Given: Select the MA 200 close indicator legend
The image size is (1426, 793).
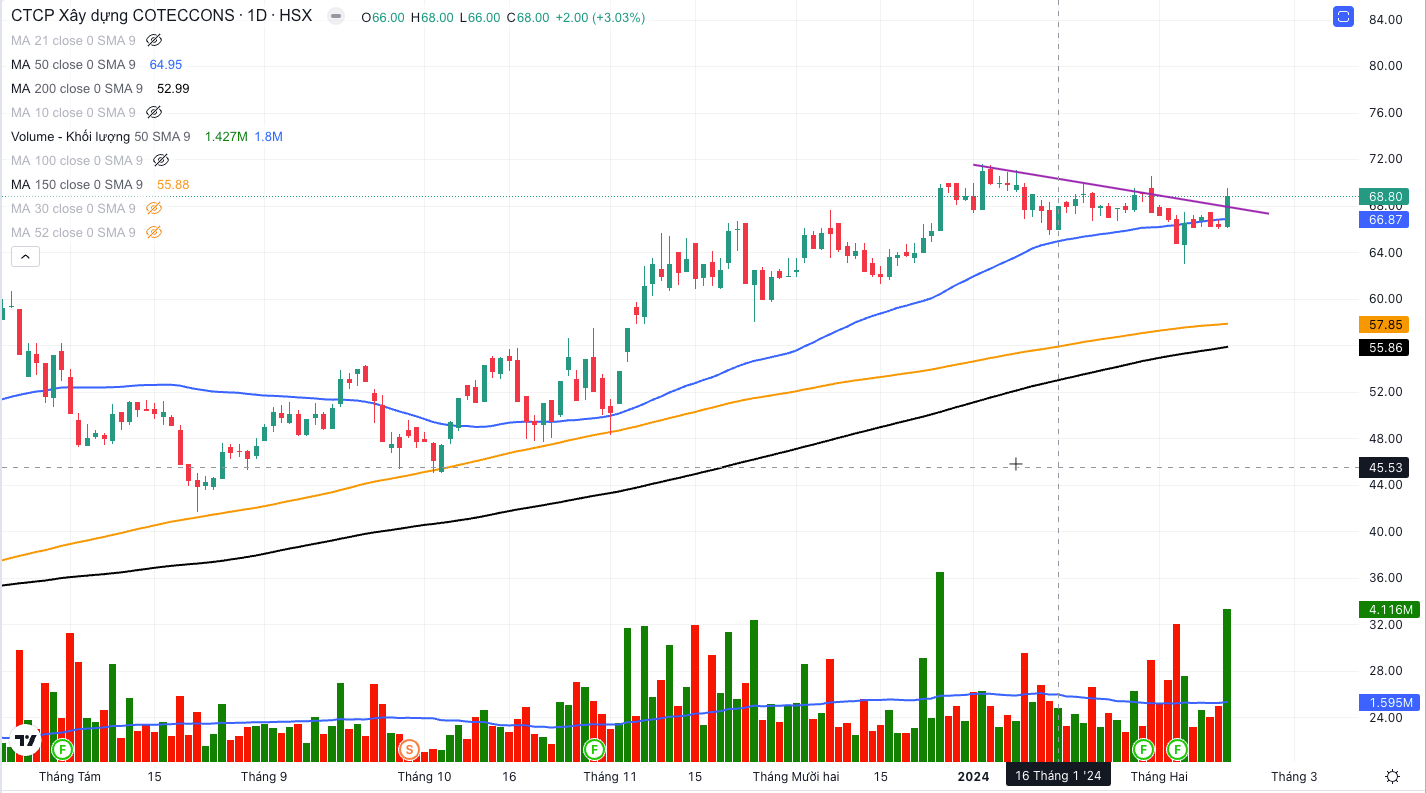Looking at the screenshot, I should (77, 88).
